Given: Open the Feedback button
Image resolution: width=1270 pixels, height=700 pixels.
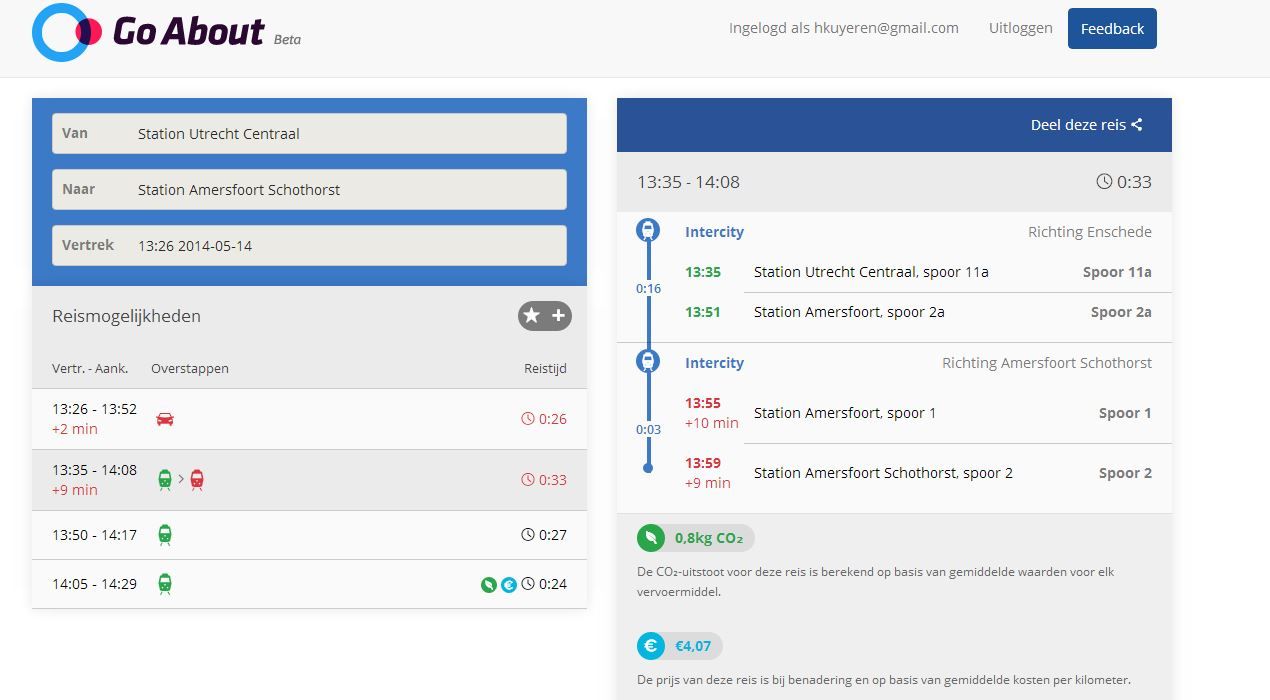Looking at the screenshot, I should 1112,29.
